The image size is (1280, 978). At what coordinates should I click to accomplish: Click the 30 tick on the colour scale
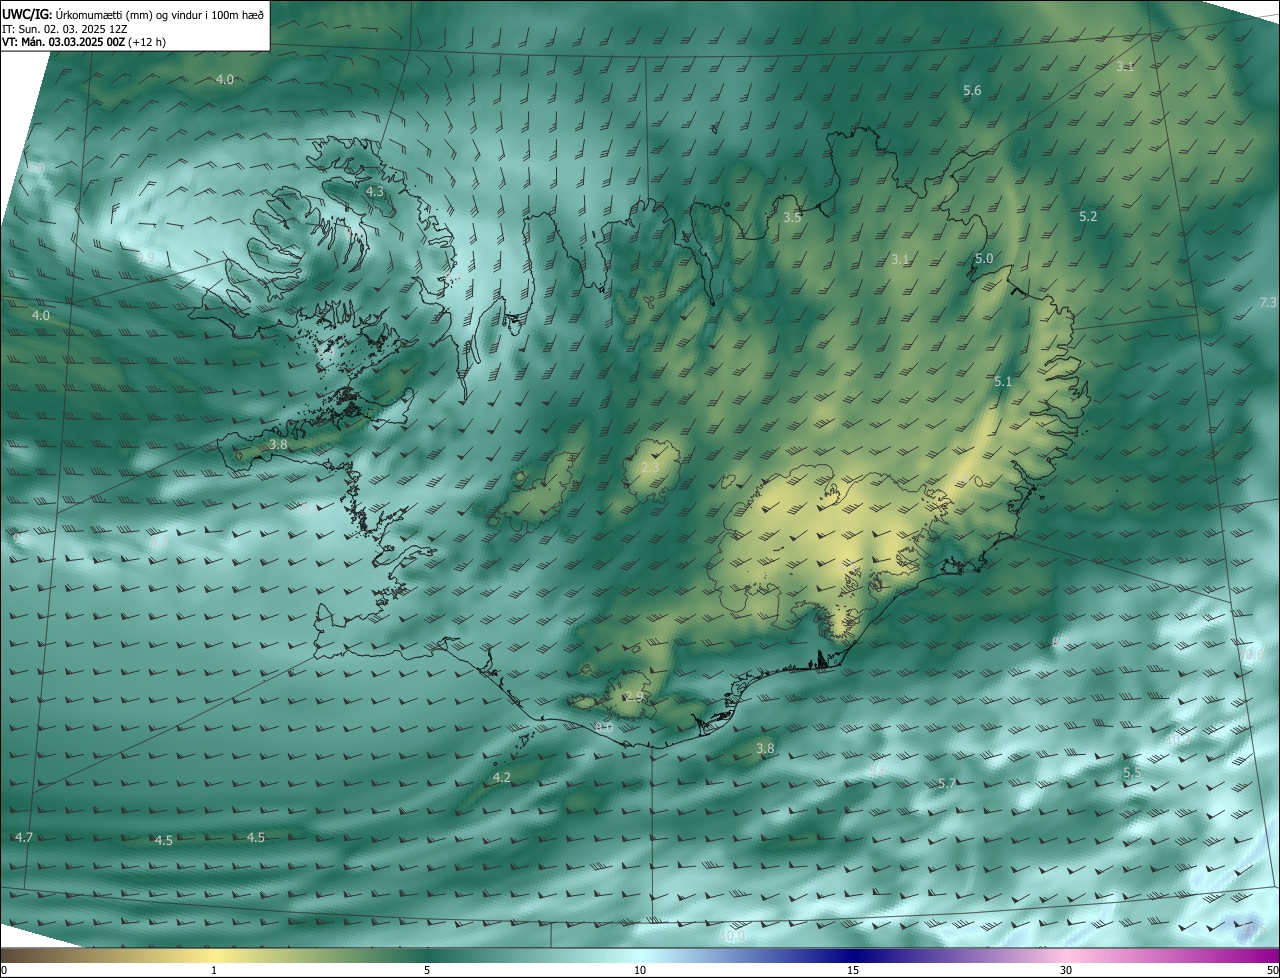(x=1066, y=970)
